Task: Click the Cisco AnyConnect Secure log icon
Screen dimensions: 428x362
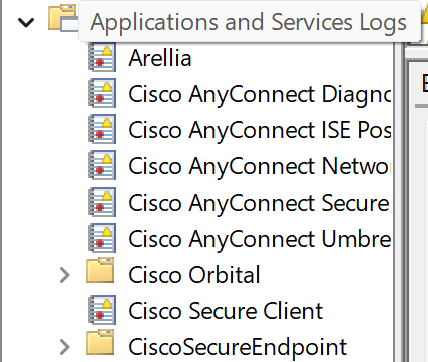Action: (102, 202)
